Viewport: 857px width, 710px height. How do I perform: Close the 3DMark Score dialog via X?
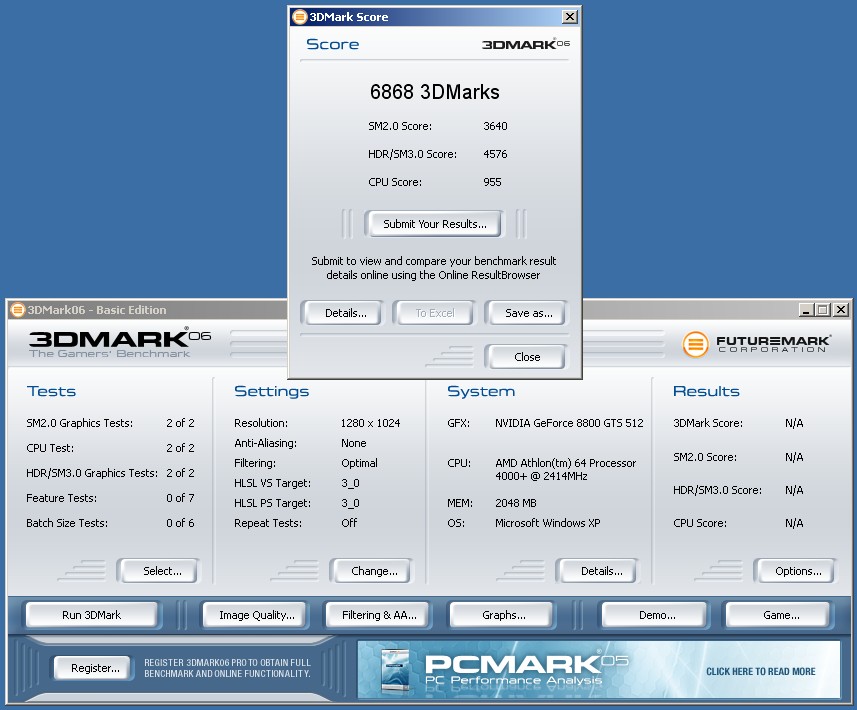pos(570,17)
